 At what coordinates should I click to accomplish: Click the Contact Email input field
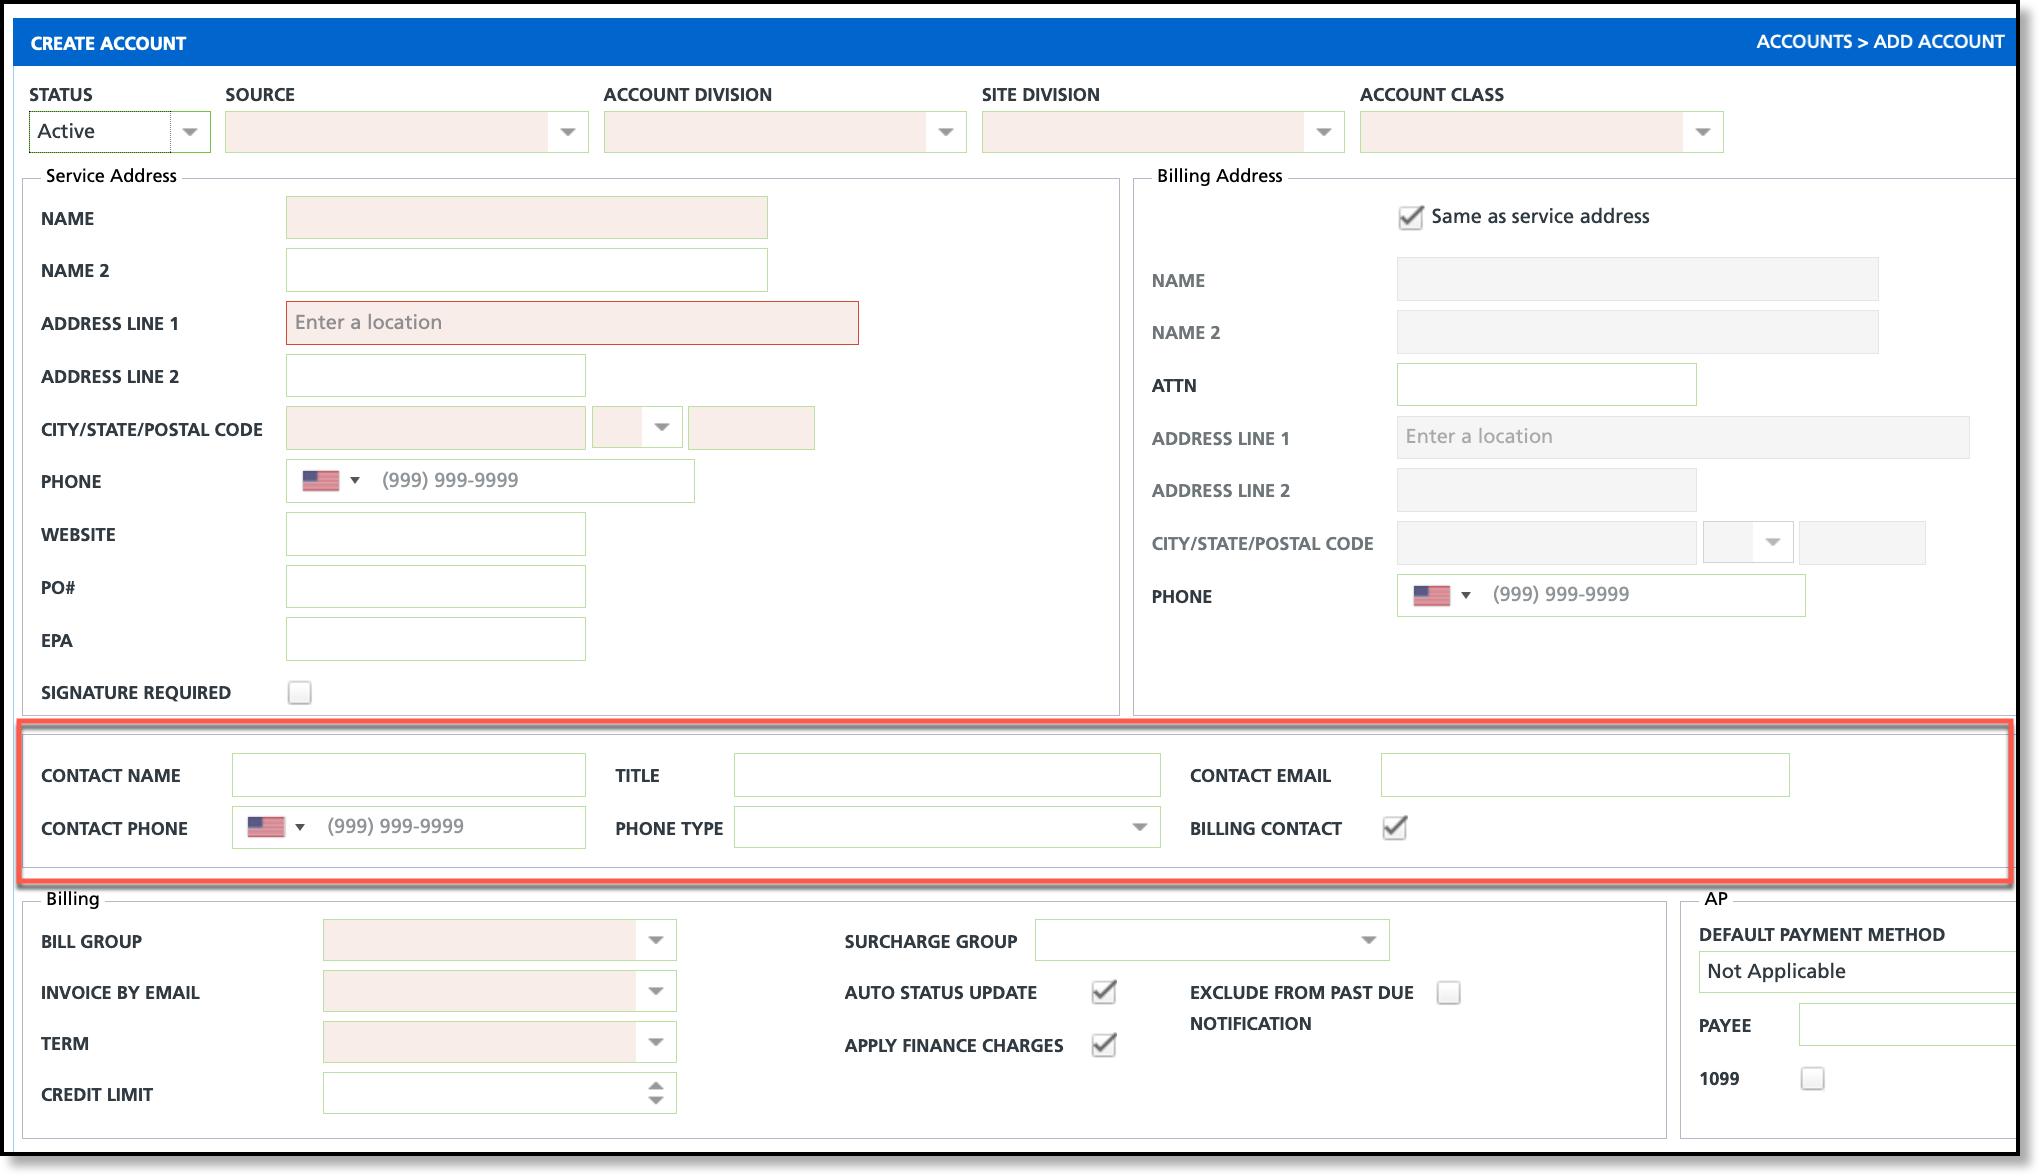1584,776
